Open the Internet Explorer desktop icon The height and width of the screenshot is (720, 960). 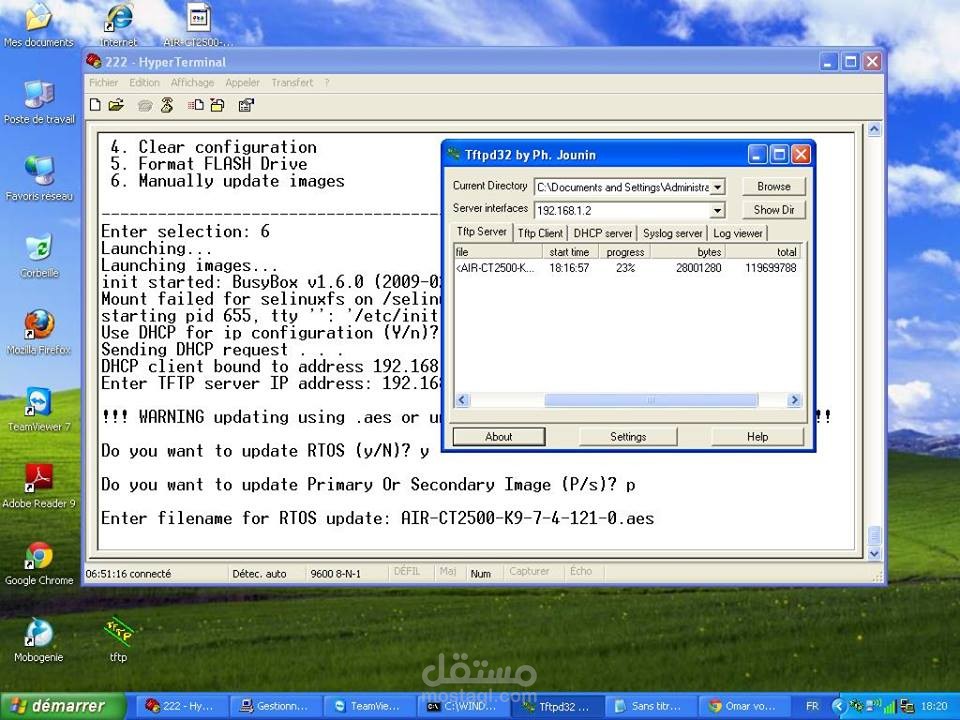[x=119, y=24]
